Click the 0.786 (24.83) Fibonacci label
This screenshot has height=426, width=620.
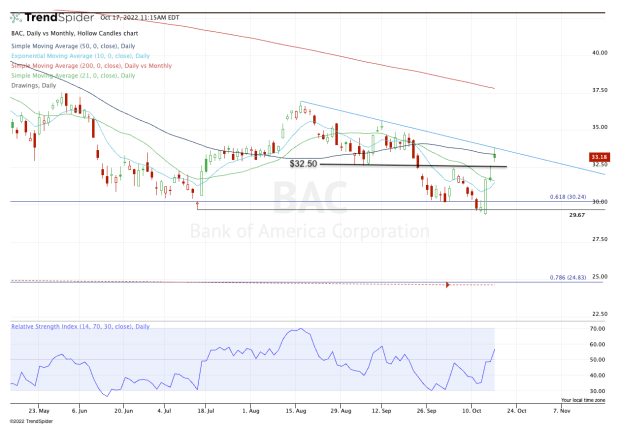point(568,277)
